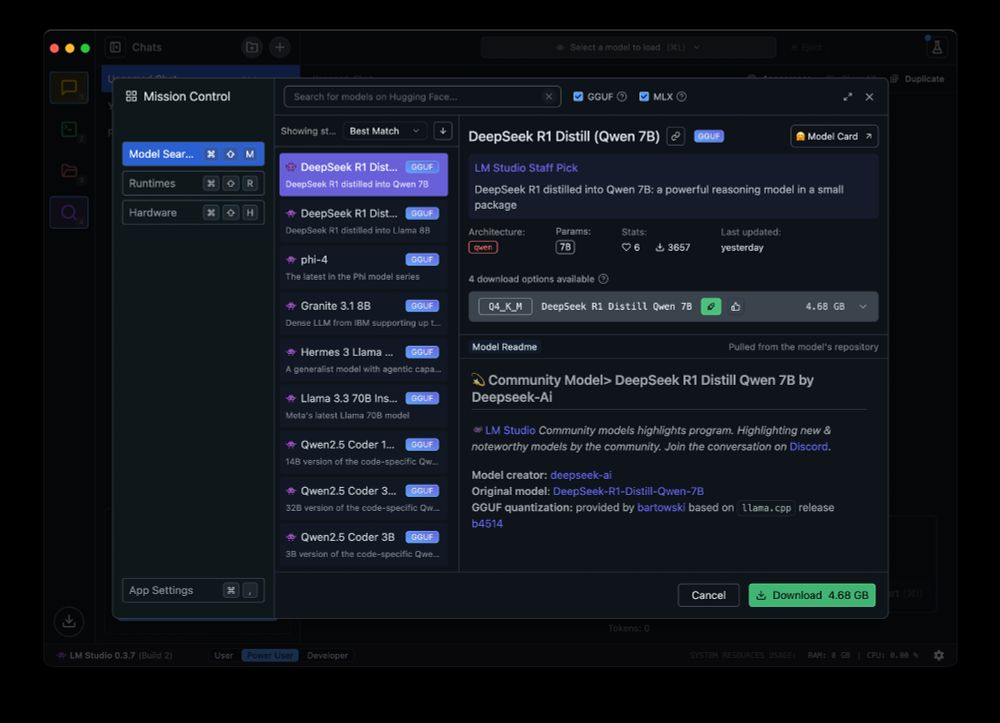Screen dimensions: 1000x723
Task: Click the Duplicate button behind the dialog
Action: tap(918, 79)
